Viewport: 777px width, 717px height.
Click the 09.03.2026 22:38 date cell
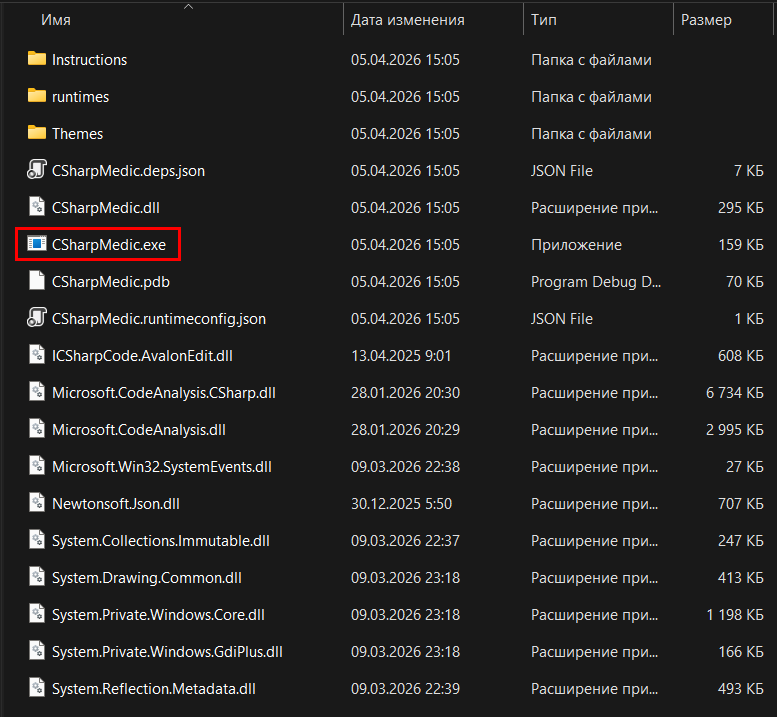tap(405, 466)
